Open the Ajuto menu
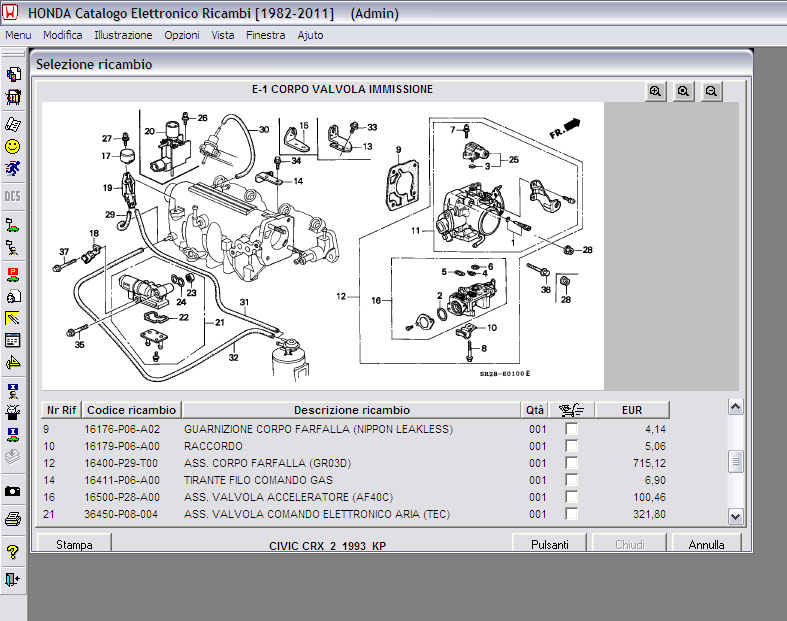787x621 pixels. pos(310,35)
